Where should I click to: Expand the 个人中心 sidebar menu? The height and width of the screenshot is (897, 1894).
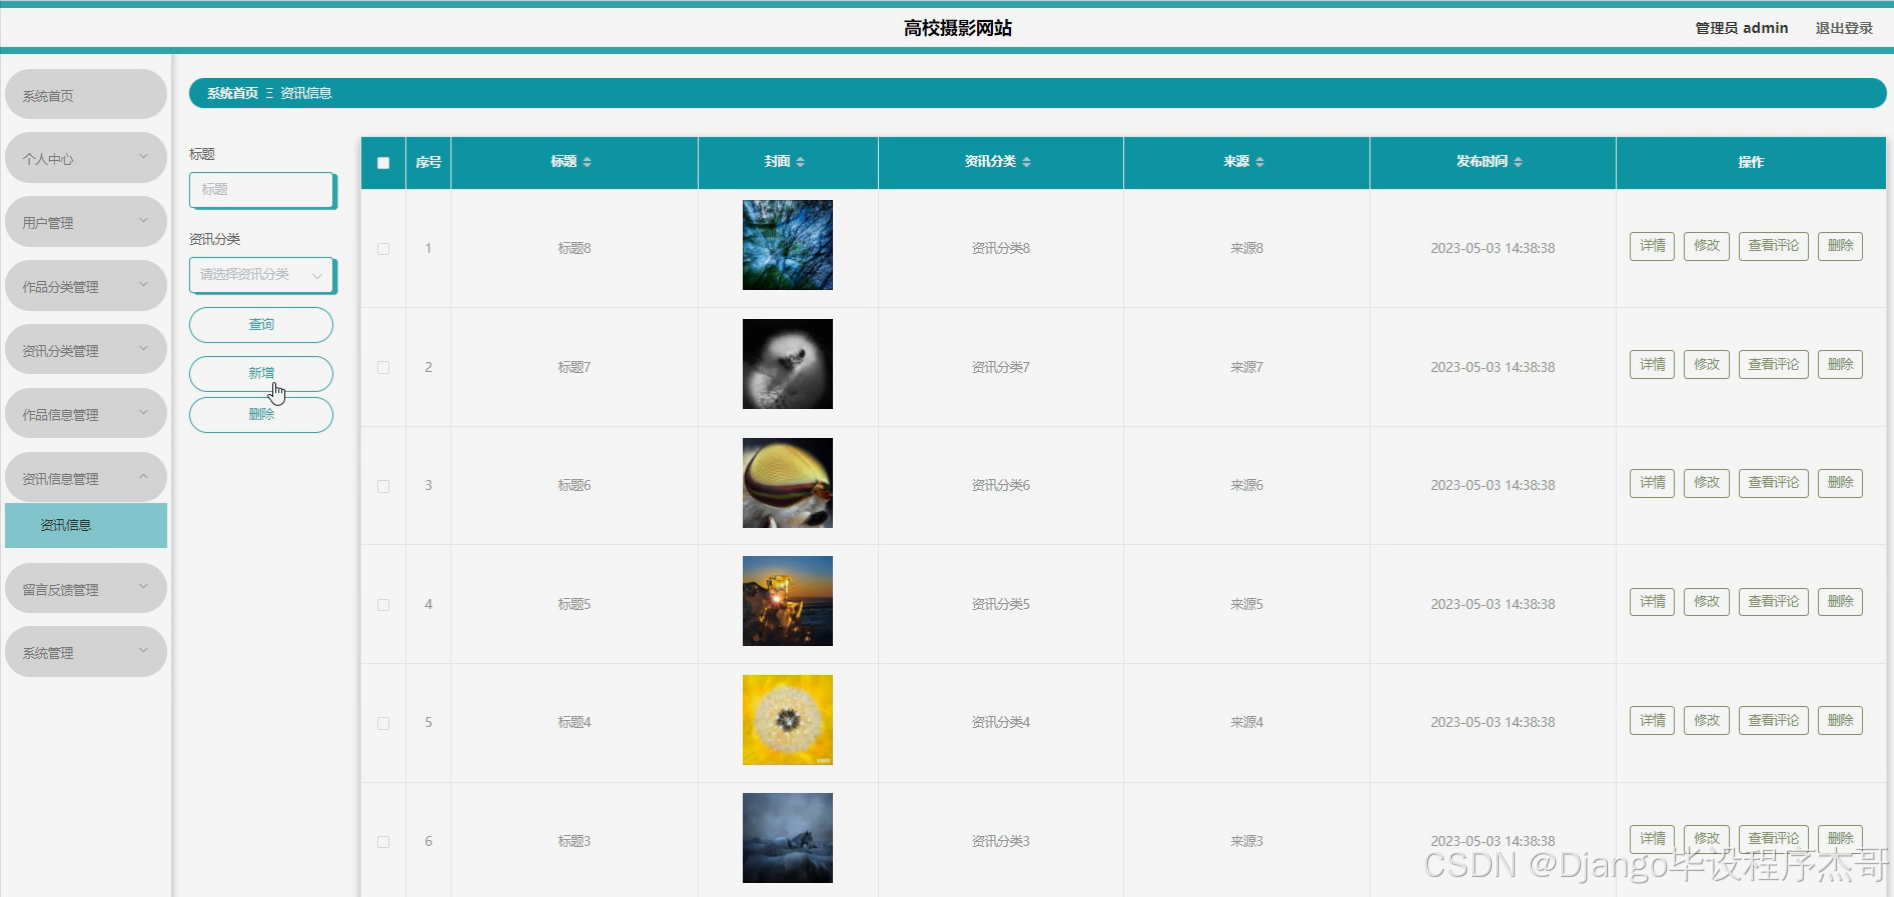[86, 158]
